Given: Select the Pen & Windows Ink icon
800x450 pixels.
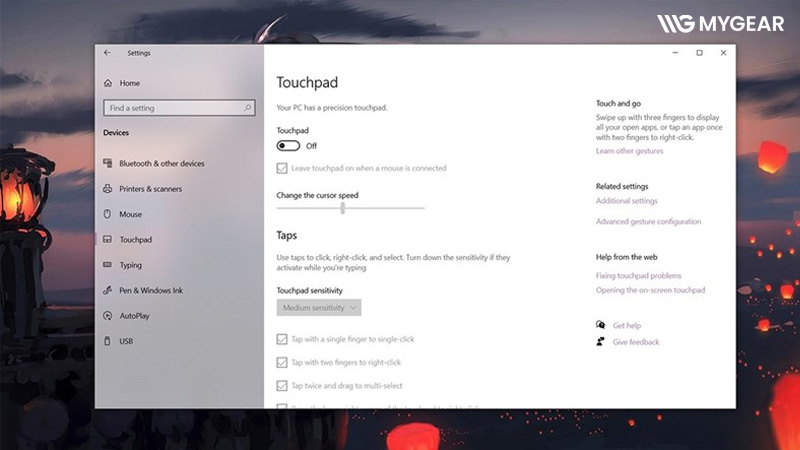Looking at the screenshot, I should click(x=108, y=290).
